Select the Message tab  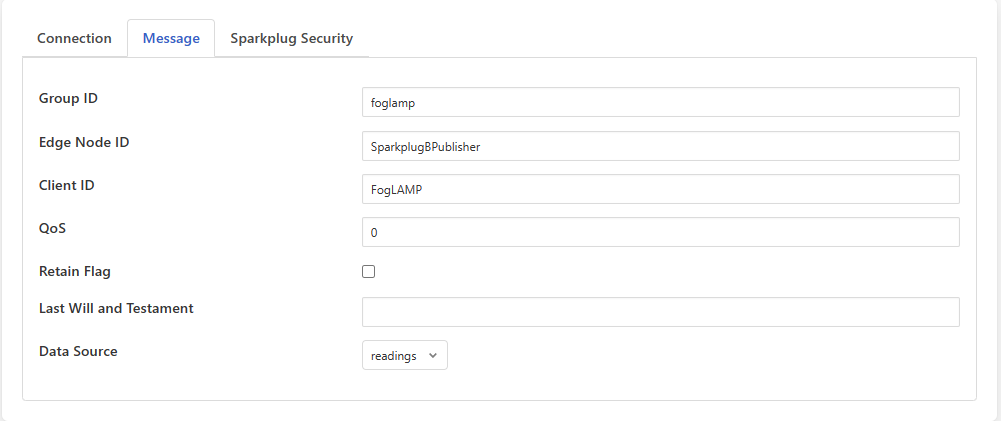(x=171, y=38)
